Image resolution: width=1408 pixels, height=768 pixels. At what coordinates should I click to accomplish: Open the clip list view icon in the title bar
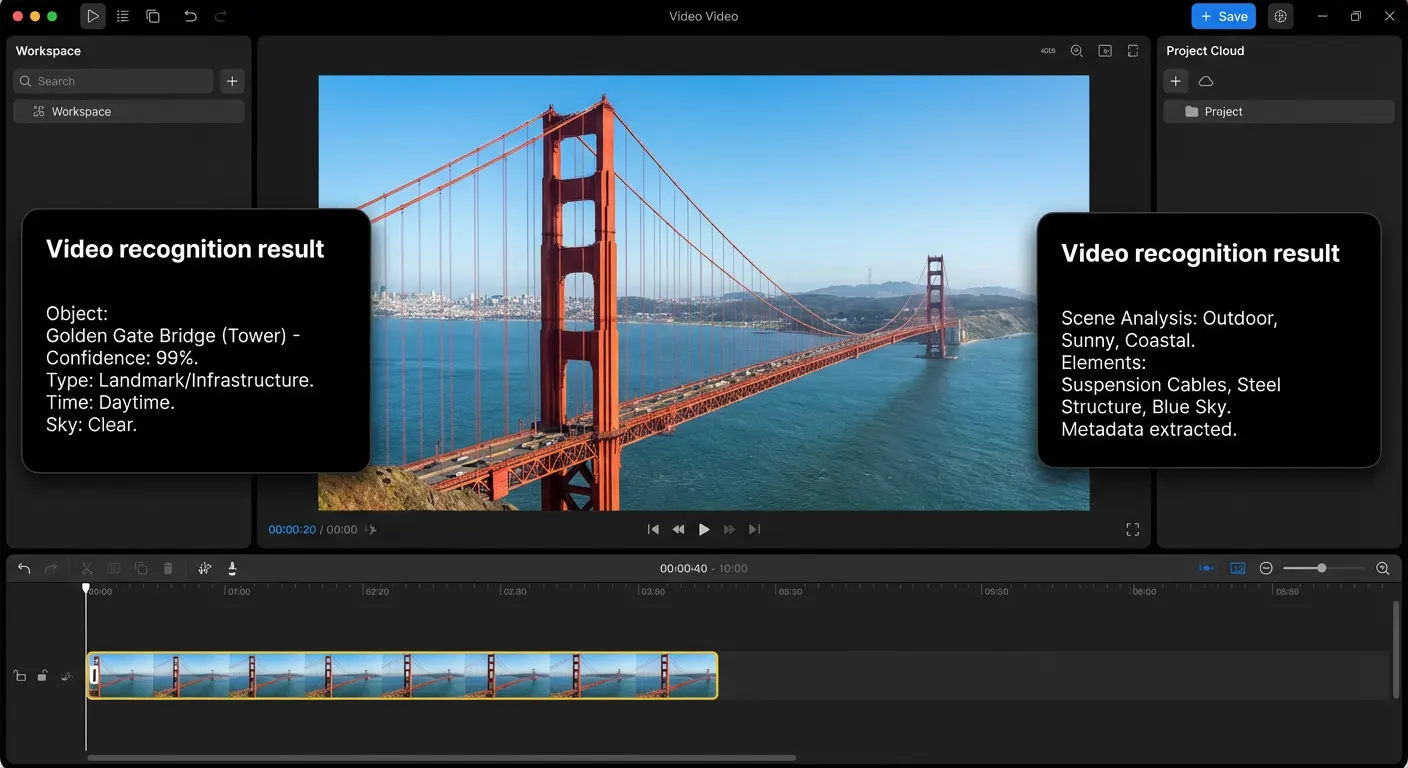122,16
